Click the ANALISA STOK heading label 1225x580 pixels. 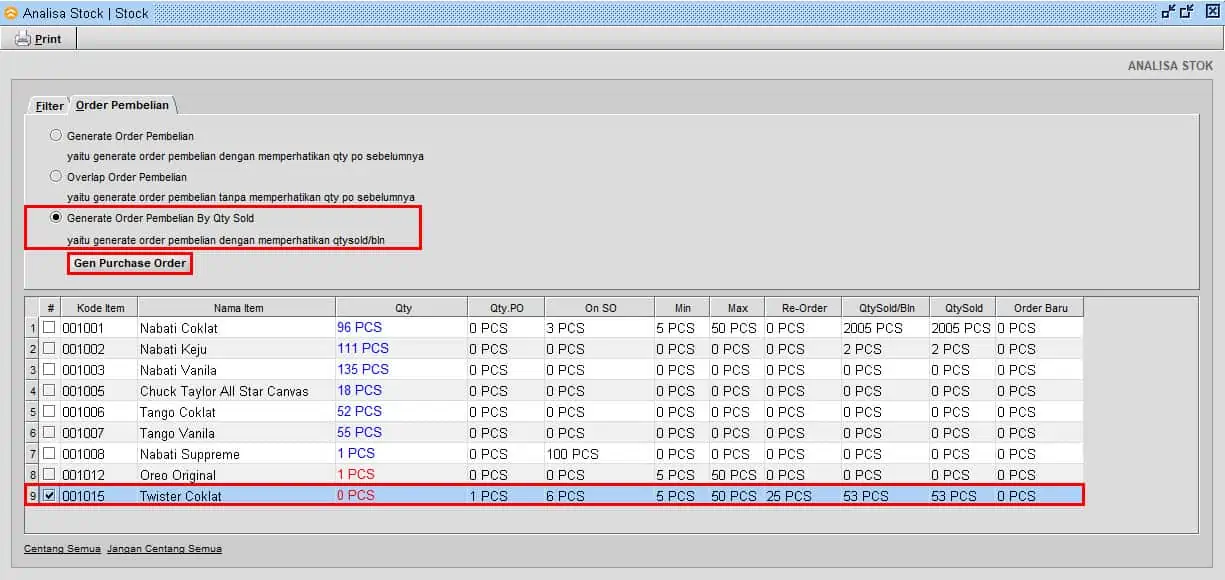tap(1170, 66)
